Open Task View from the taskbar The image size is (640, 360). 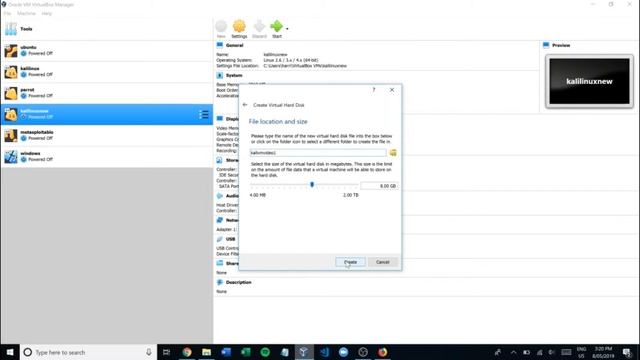[167, 352]
